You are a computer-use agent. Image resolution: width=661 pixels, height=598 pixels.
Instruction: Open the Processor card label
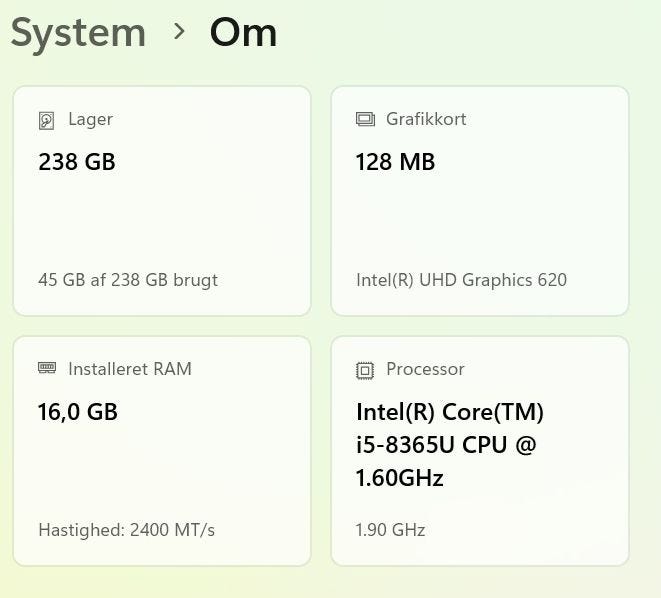(425, 369)
